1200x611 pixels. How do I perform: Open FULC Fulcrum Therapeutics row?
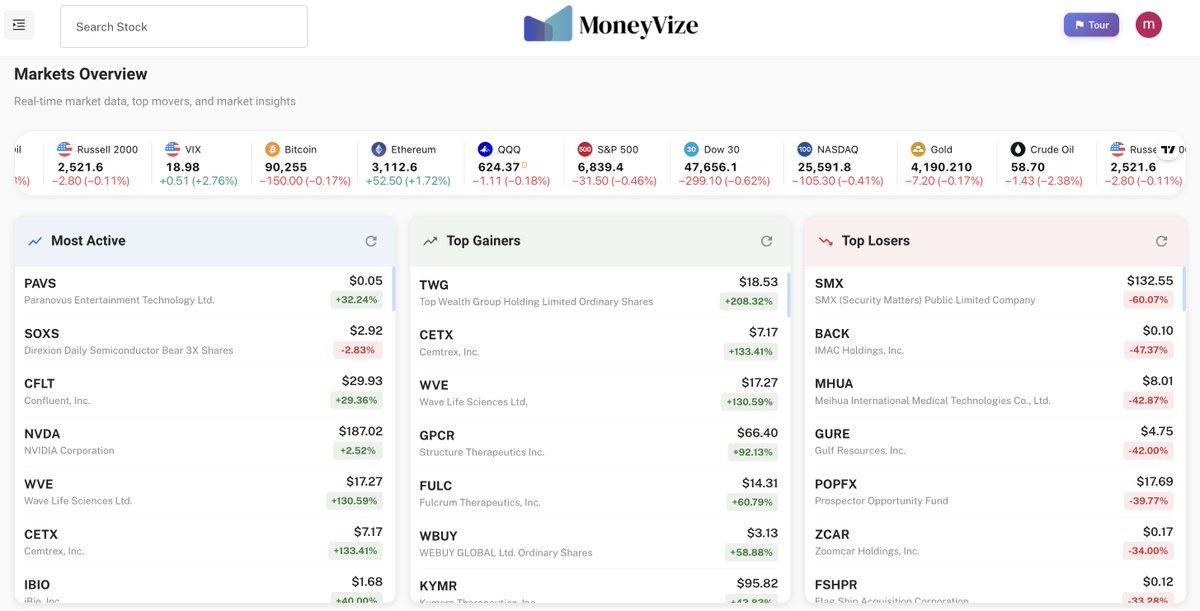[599, 493]
